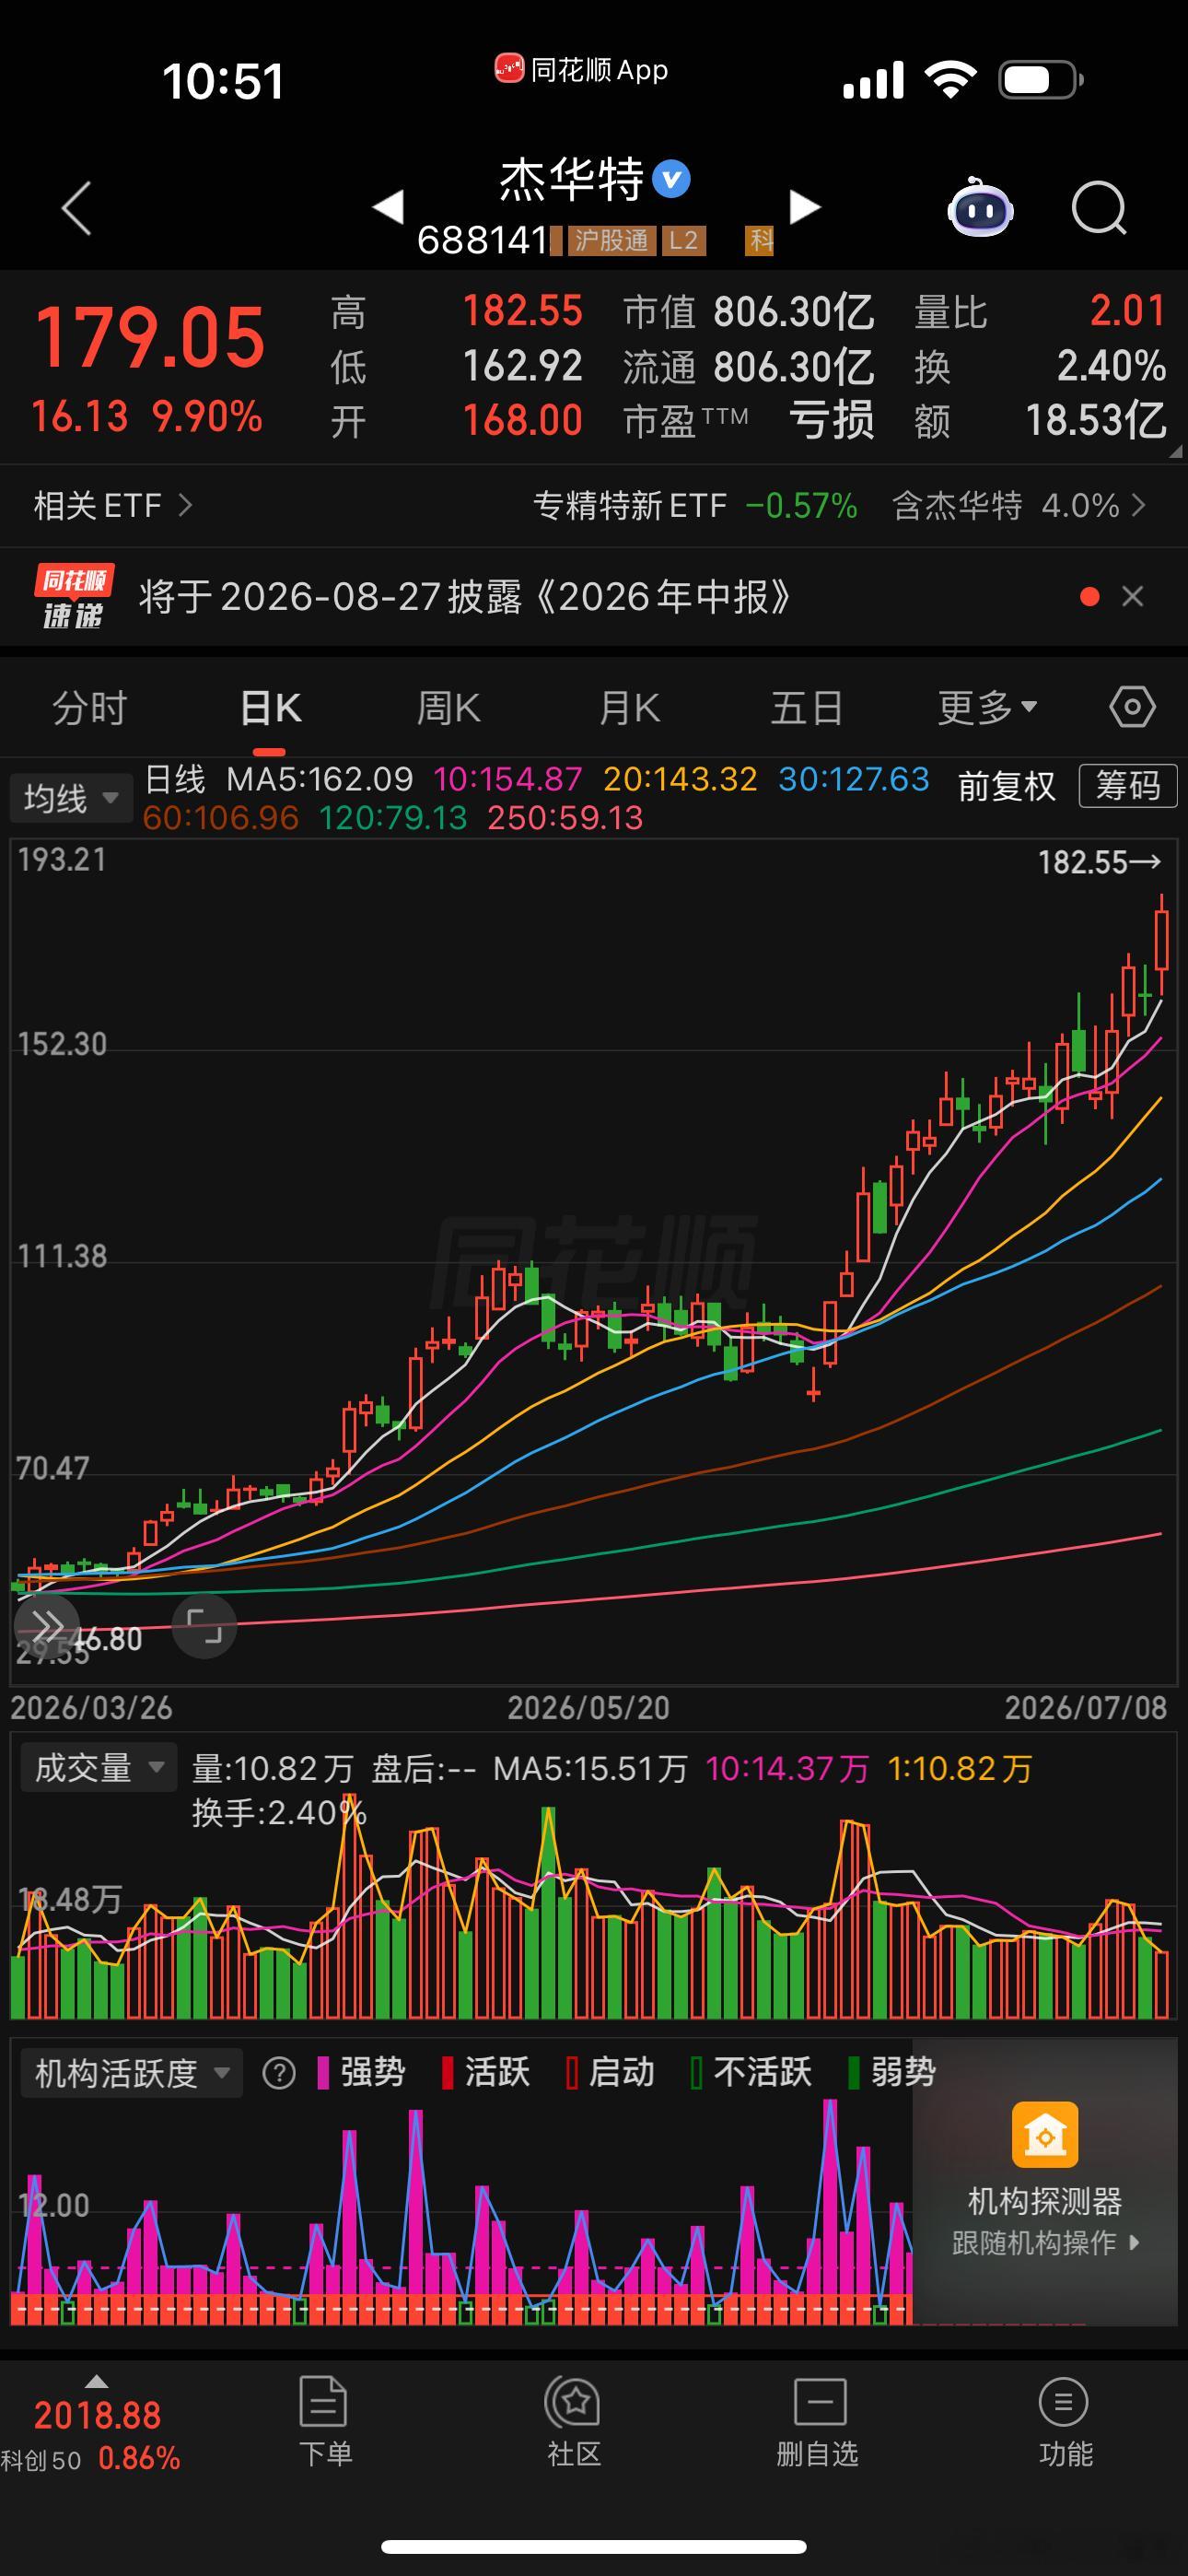Tap the blue verified badge beside 杰华特
The height and width of the screenshot is (2576, 1188).
[671, 179]
